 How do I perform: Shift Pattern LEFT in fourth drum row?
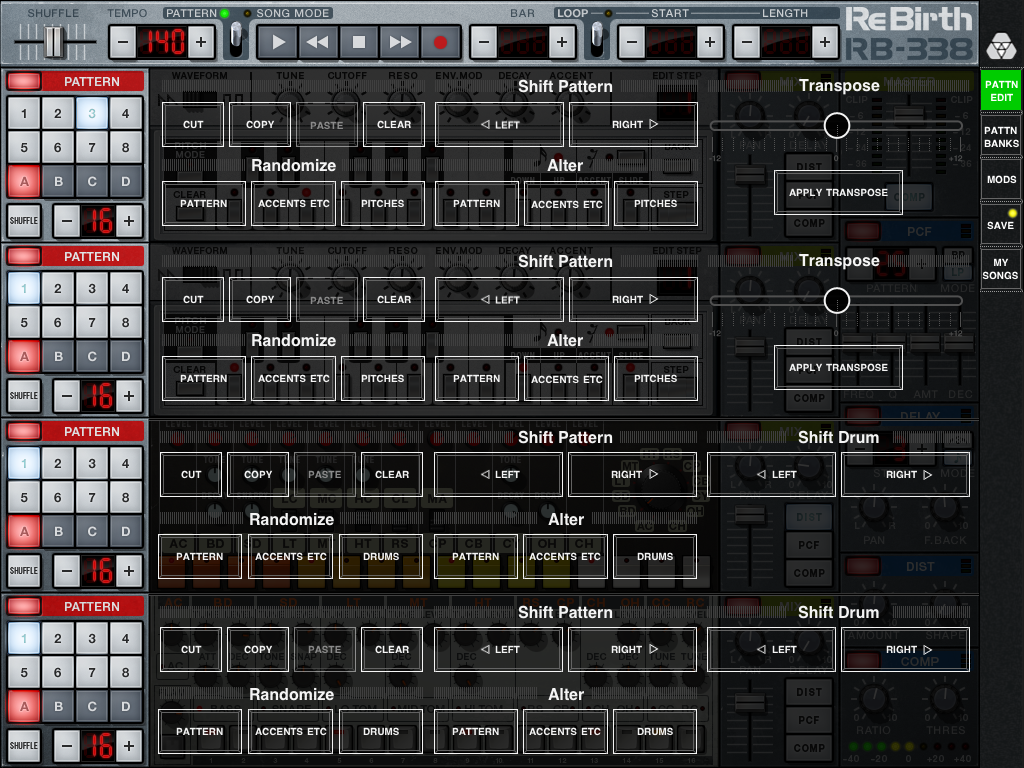(x=498, y=650)
